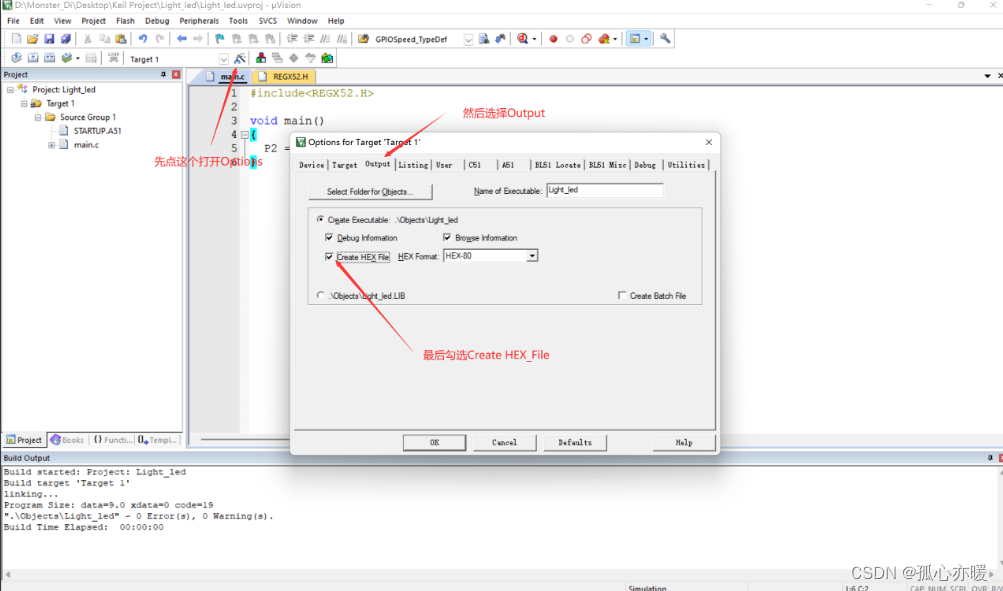Click the Cancel button in Options dialog

point(504,443)
